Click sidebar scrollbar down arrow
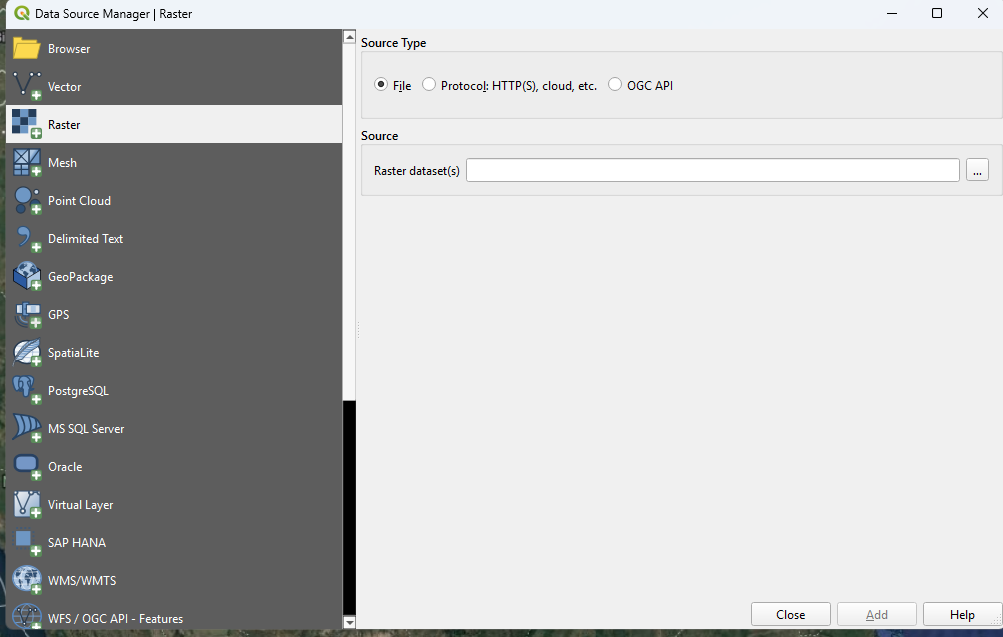The width and height of the screenshot is (1003, 637). pyautogui.click(x=349, y=622)
